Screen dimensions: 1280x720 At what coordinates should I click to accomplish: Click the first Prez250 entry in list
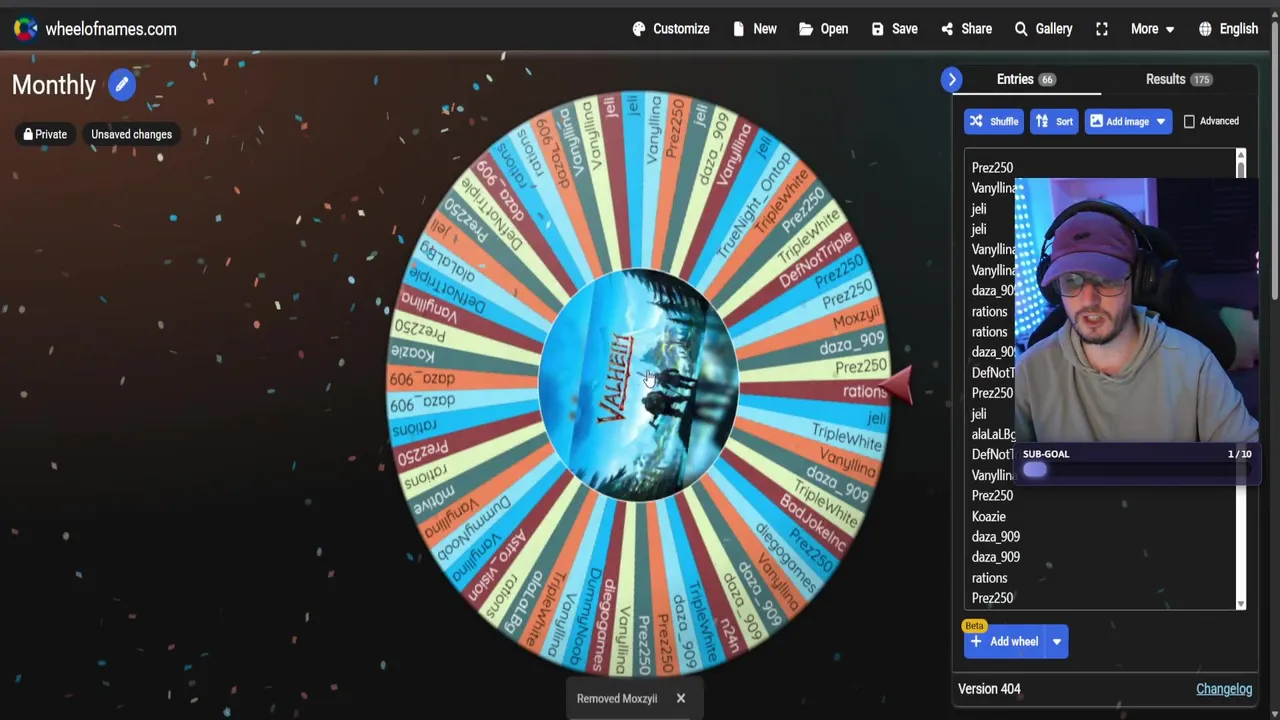pos(992,168)
